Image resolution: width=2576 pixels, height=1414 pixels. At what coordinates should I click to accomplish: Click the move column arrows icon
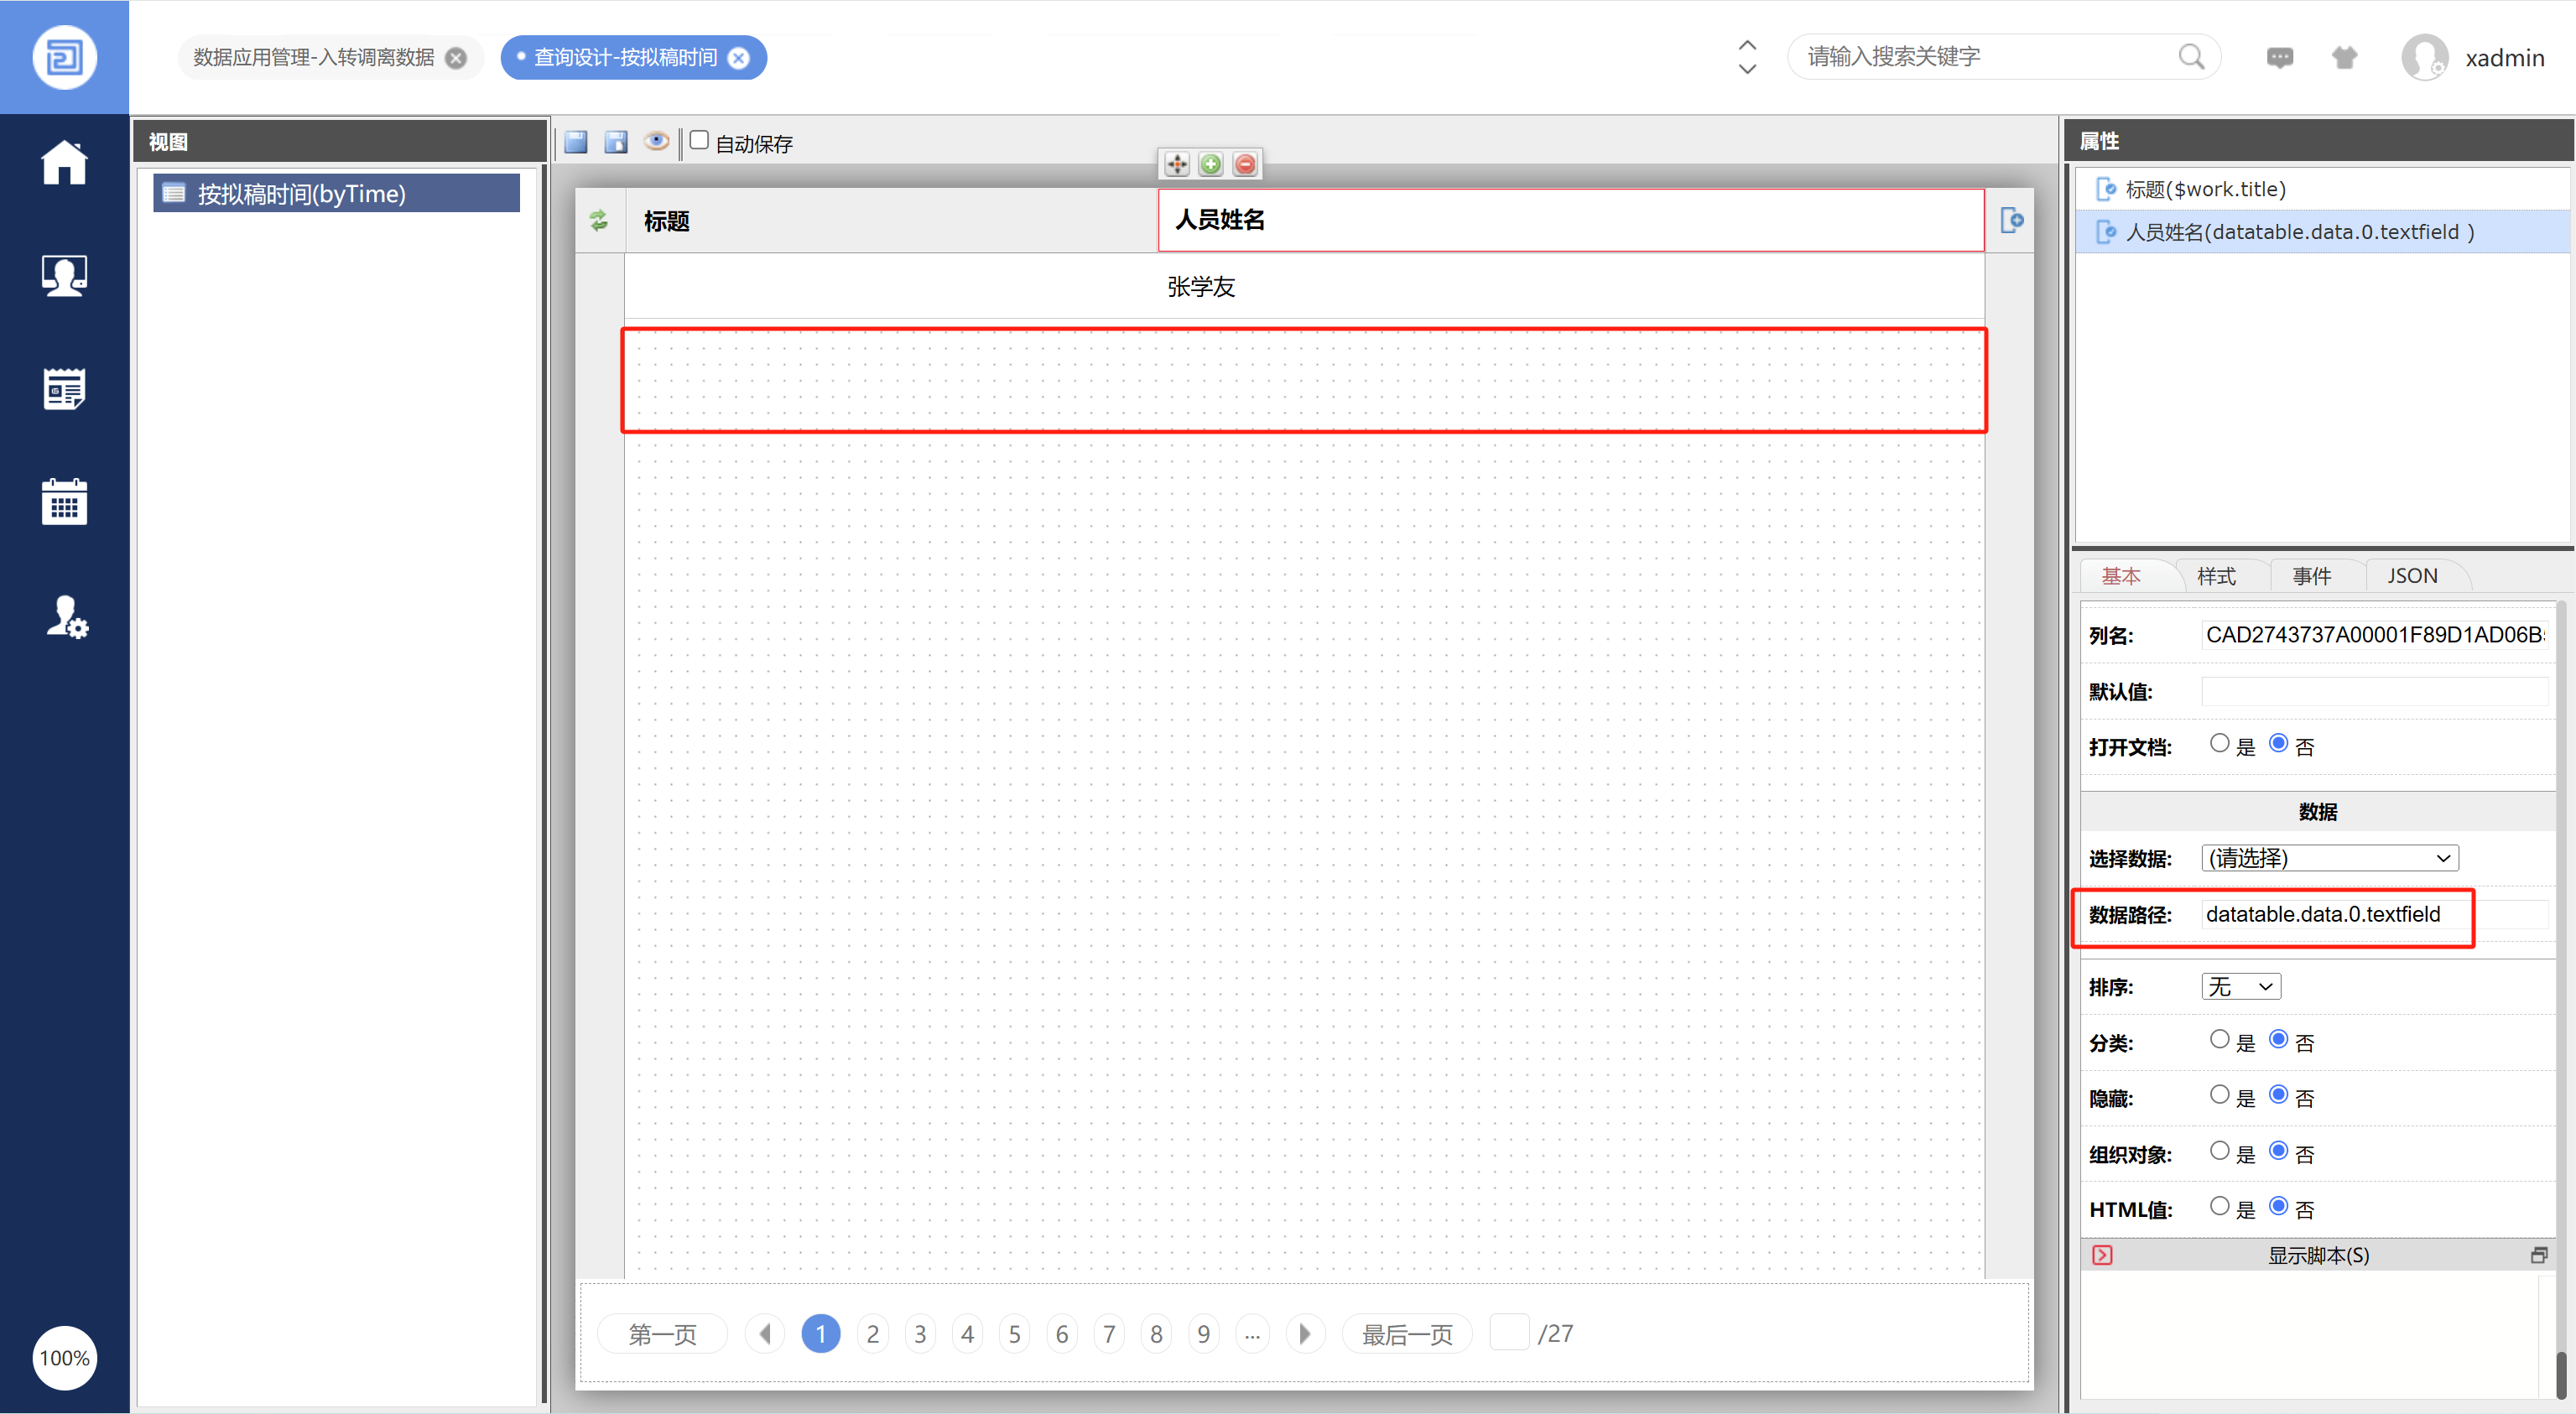(1177, 165)
